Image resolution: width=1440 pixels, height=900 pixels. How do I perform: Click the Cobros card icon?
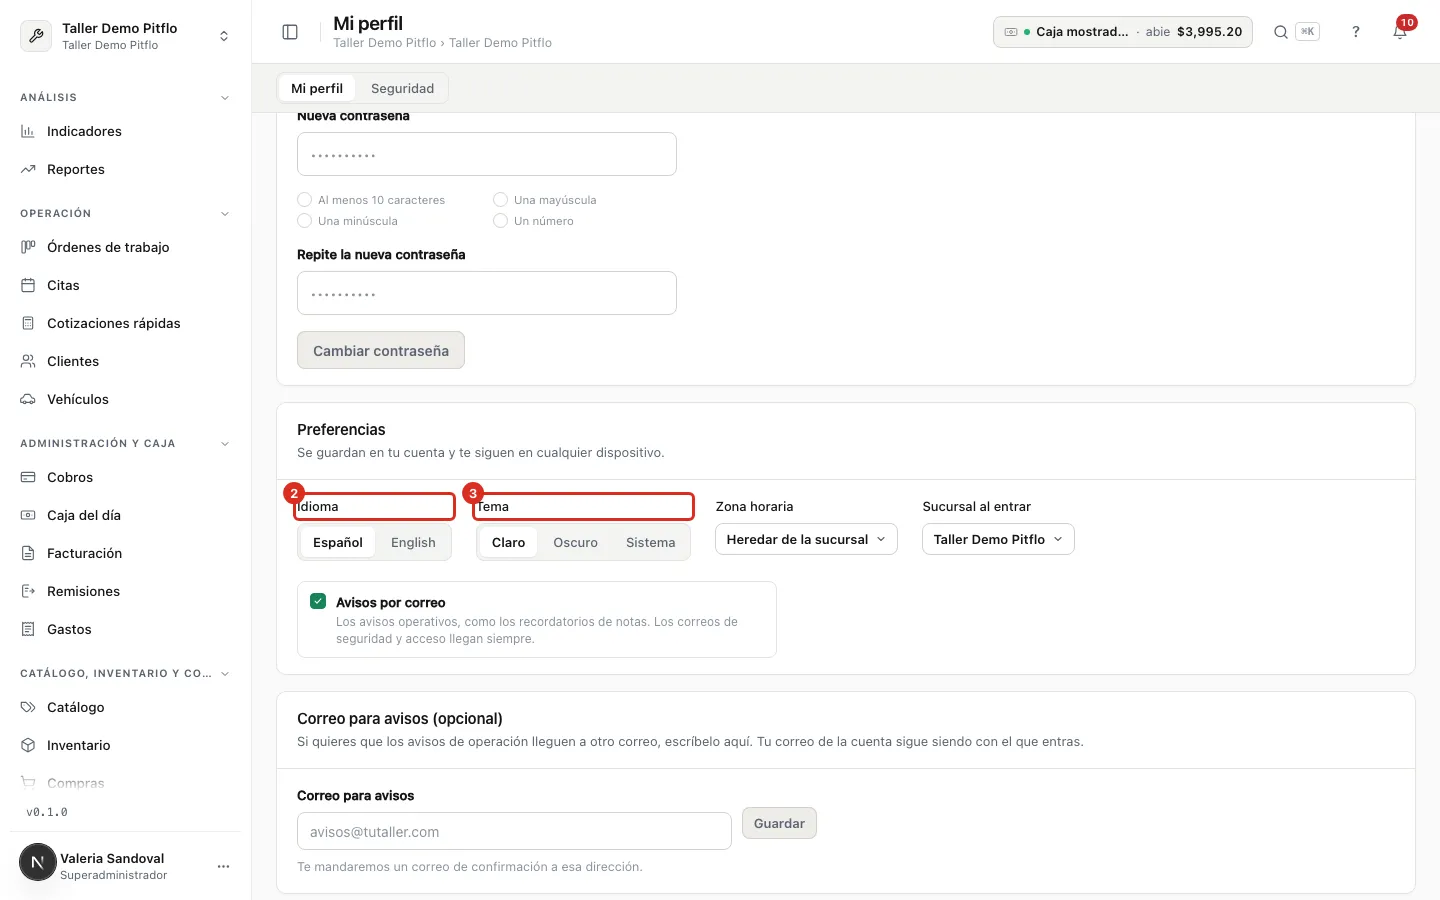tap(28, 477)
